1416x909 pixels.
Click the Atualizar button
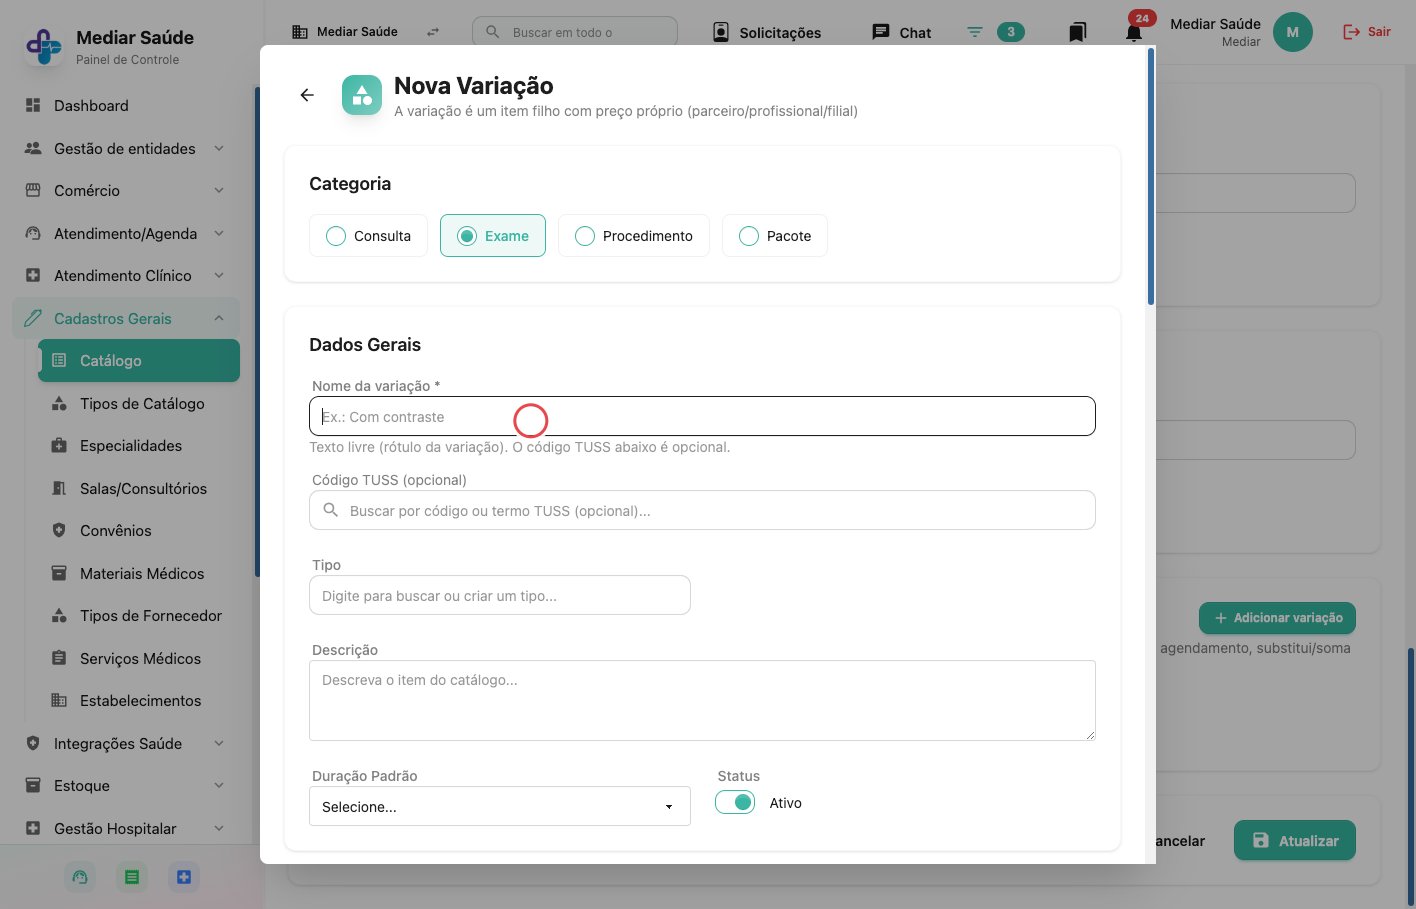(x=1295, y=841)
